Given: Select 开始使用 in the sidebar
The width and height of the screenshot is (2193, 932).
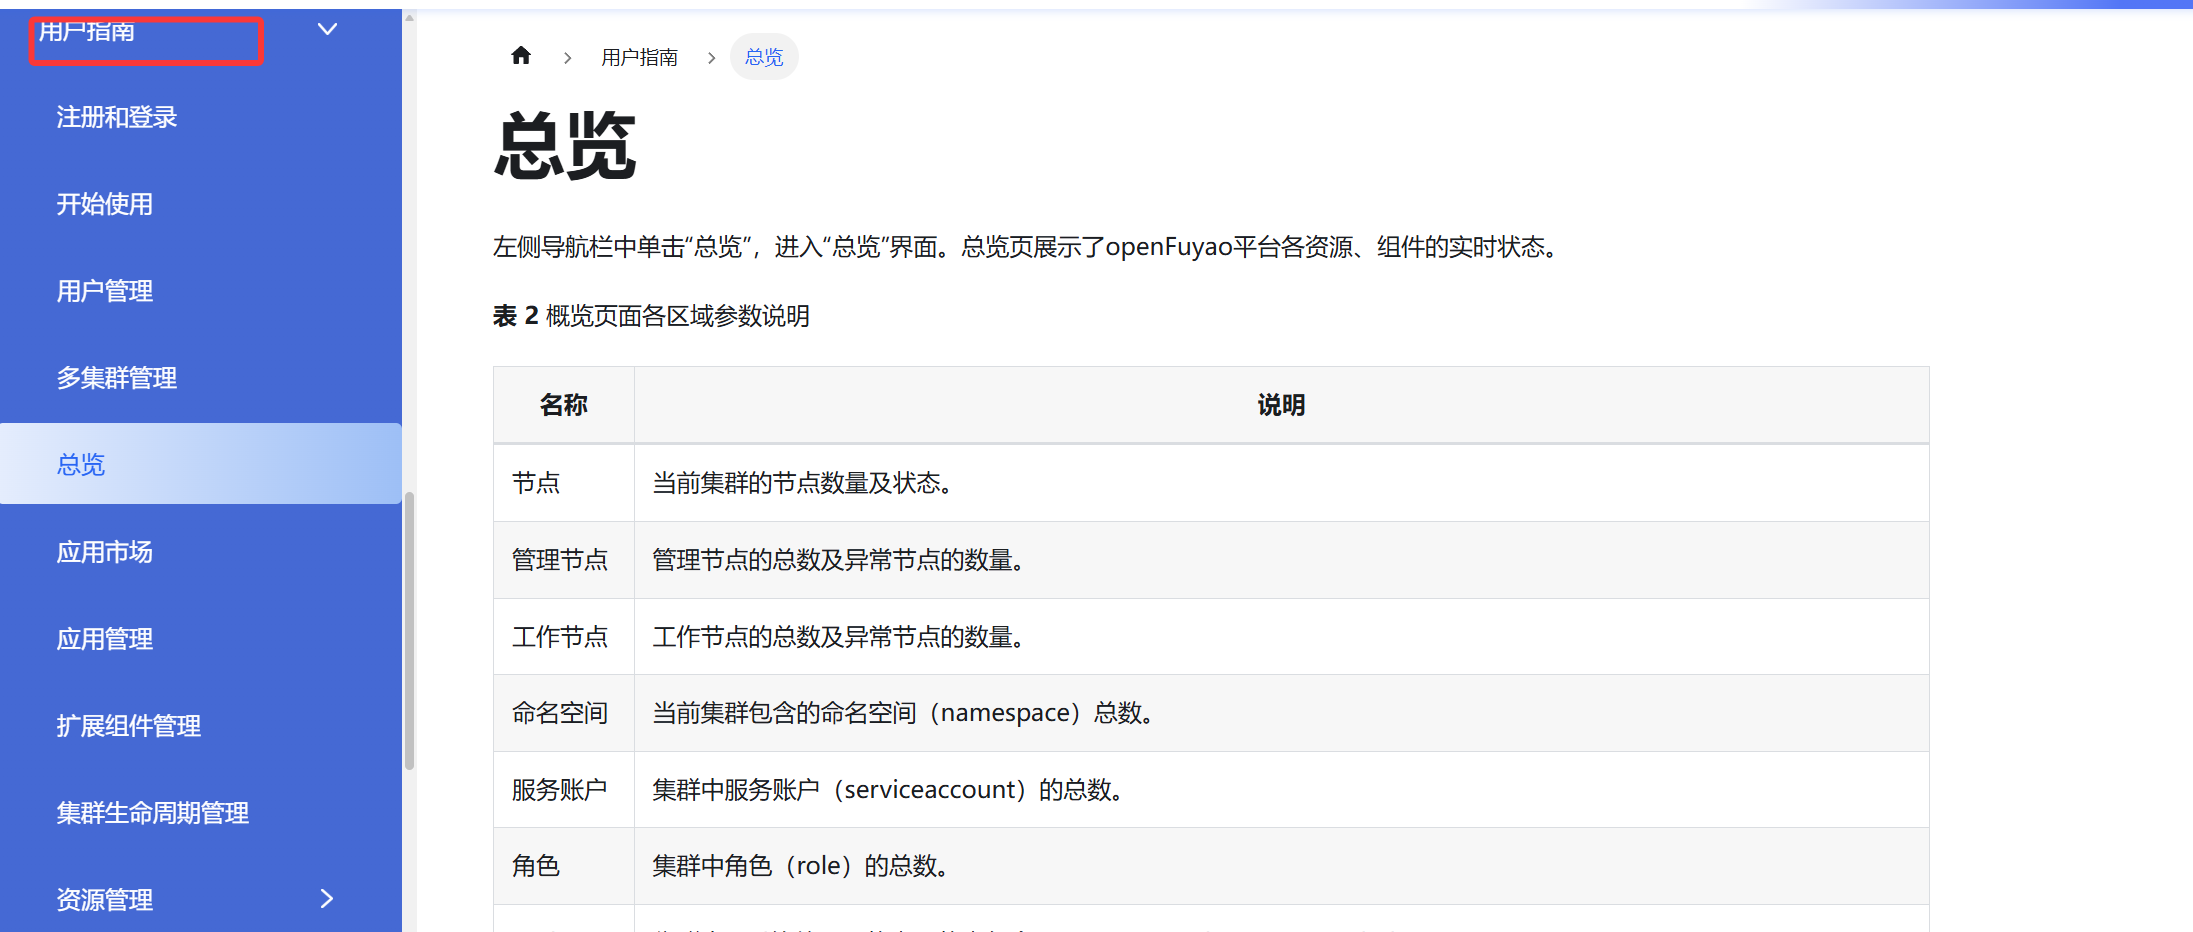Looking at the screenshot, I should tap(105, 204).
